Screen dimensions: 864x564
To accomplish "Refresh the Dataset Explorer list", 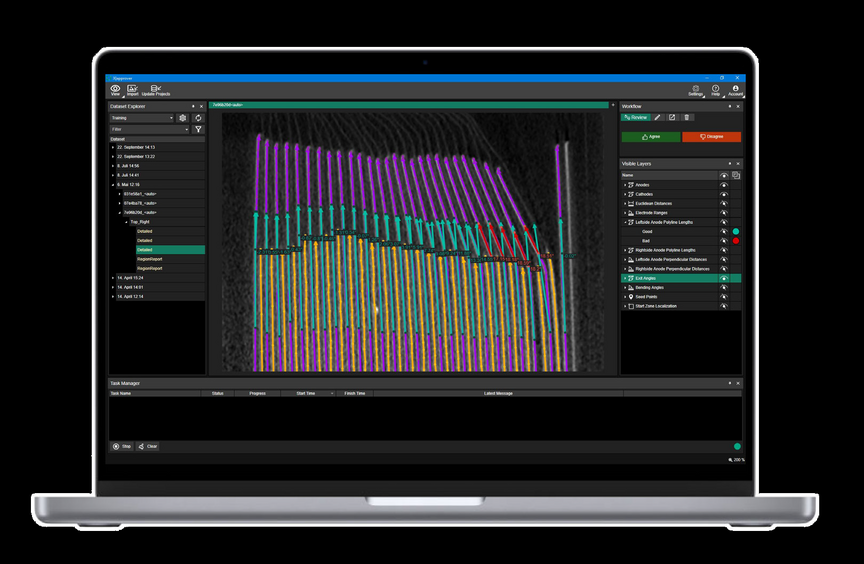I will click(x=198, y=118).
